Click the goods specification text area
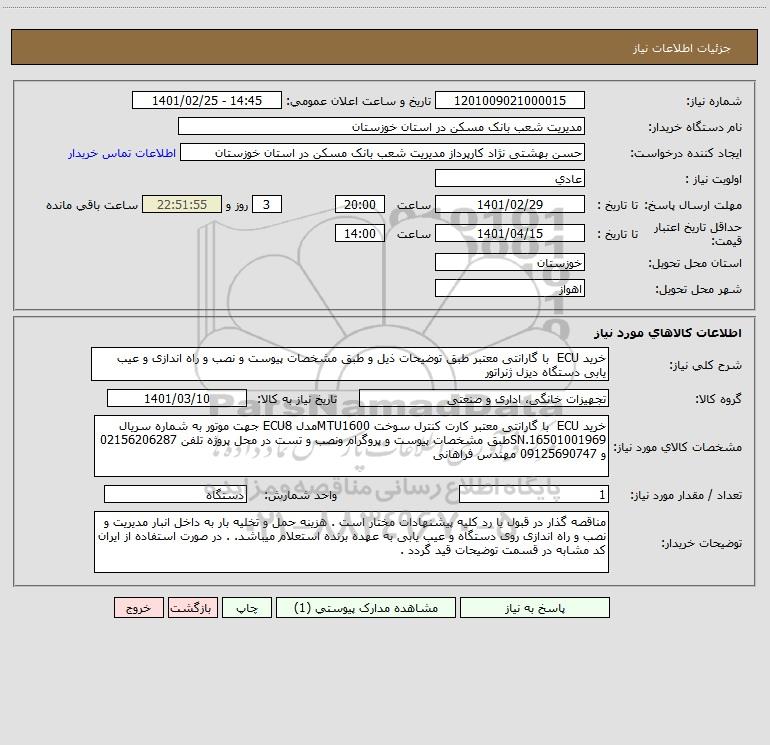Image resolution: width=770 pixels, height=745 pixels. click(351, 446)
